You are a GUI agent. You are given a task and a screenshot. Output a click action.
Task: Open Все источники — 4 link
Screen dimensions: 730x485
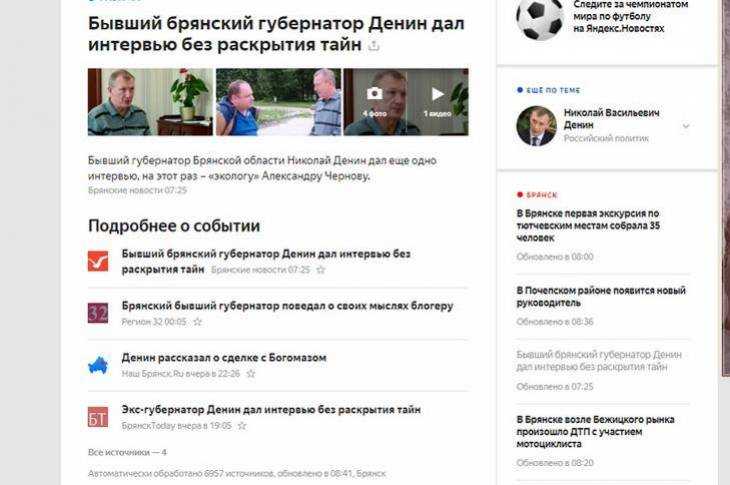coord(127,452)
